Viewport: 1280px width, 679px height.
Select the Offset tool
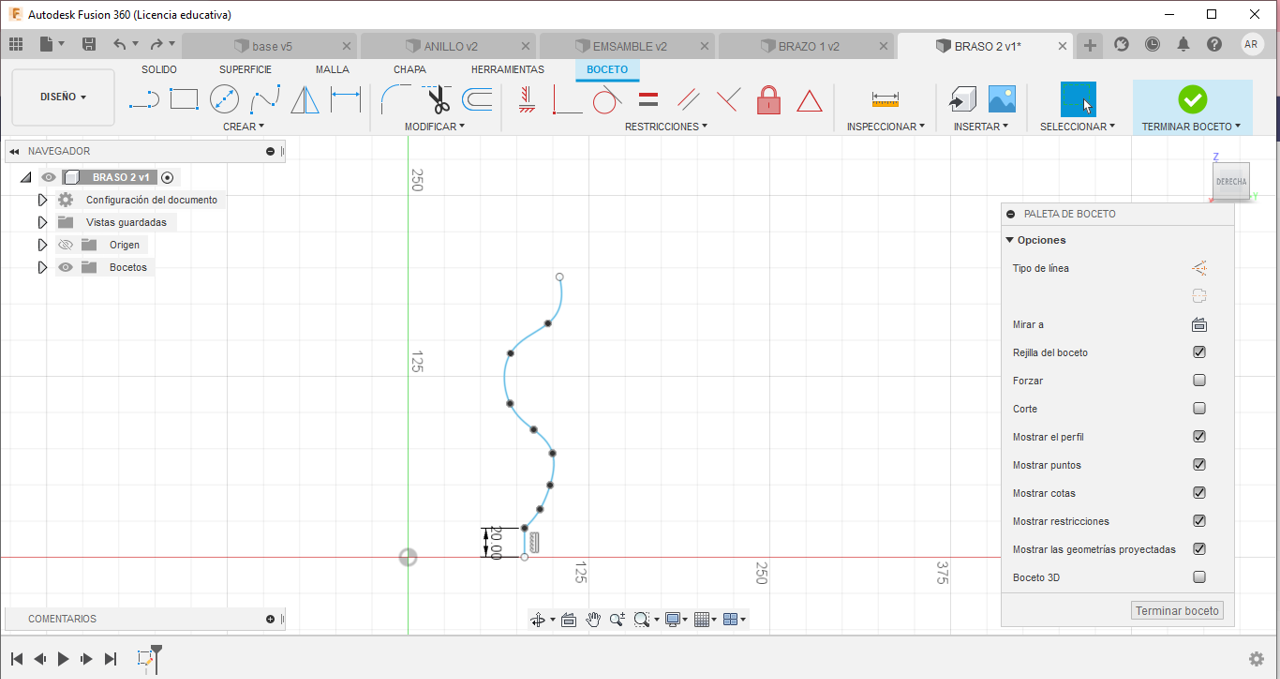477,99
